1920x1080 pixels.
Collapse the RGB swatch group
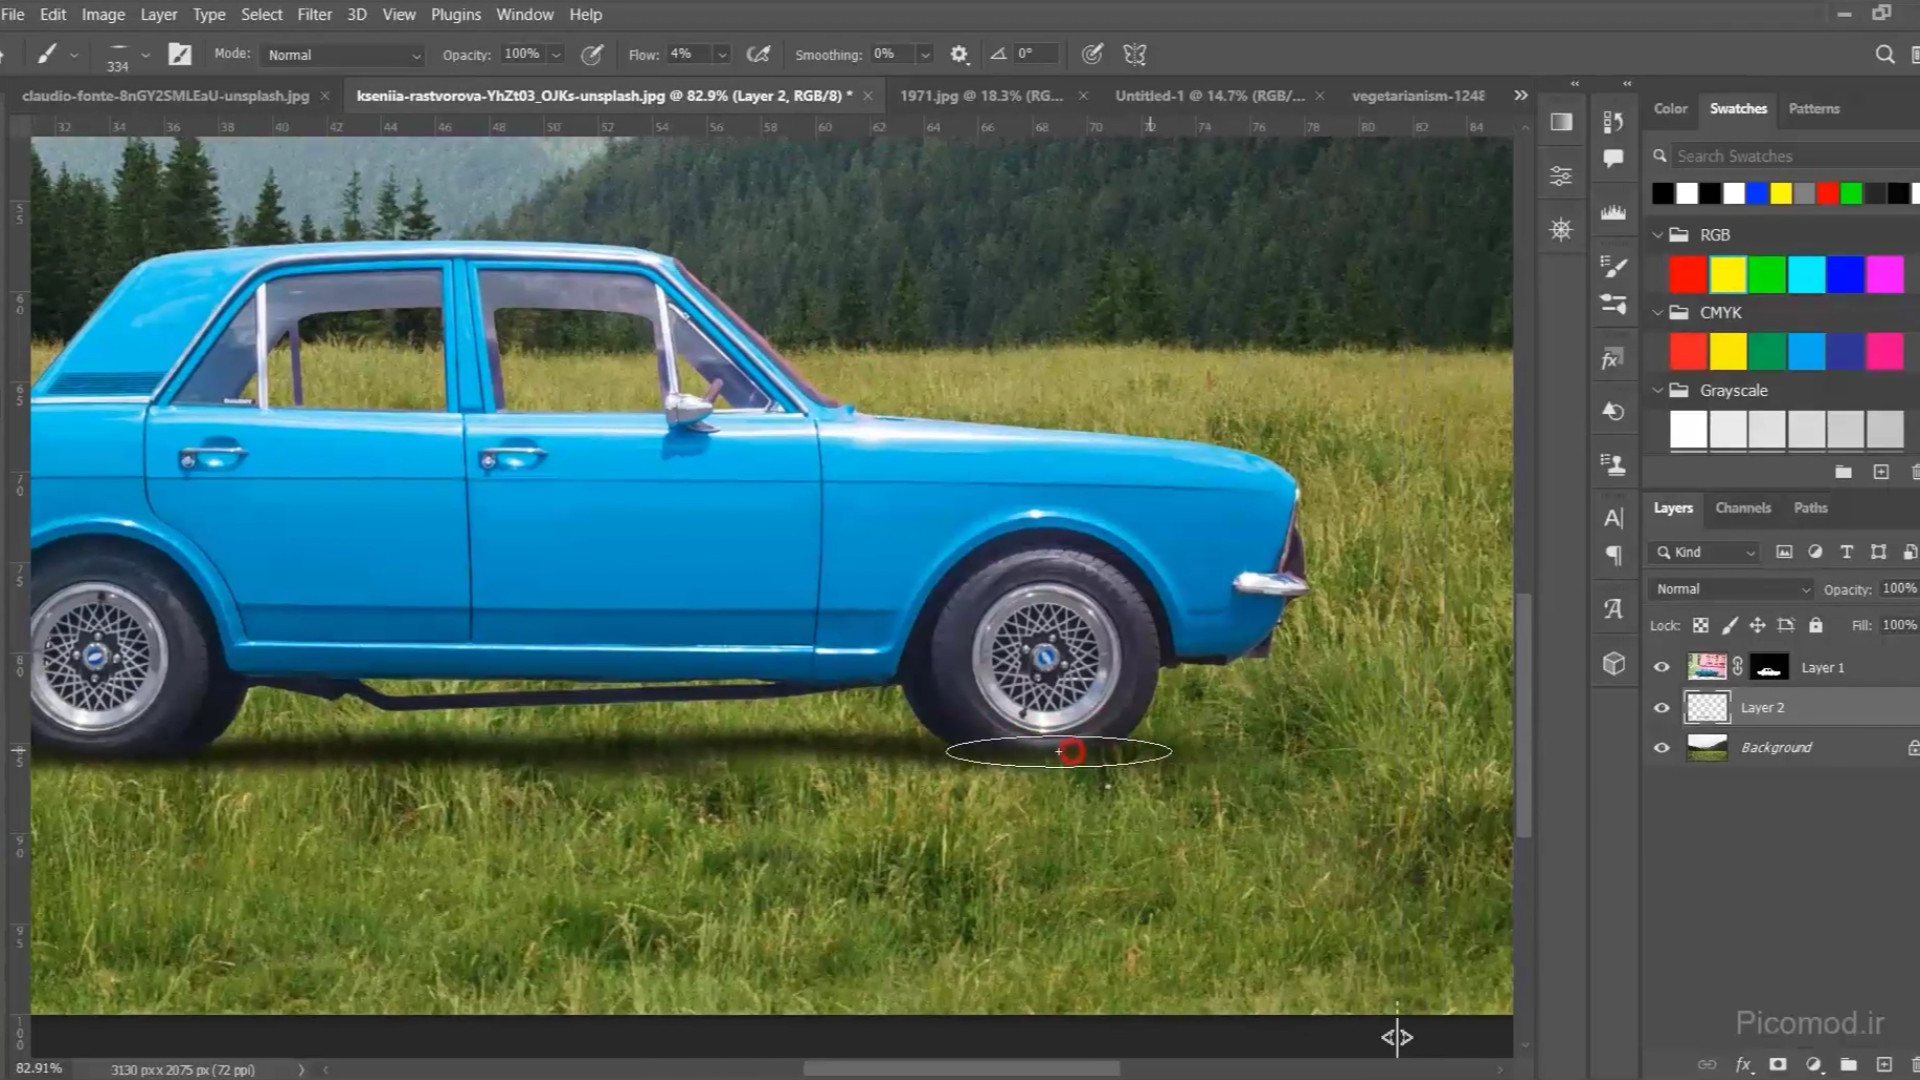click(x=1657, y=235)
